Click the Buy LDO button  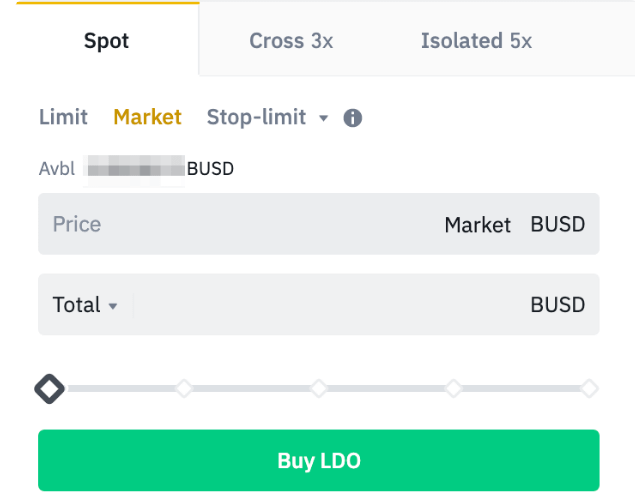tap(319, 460)
